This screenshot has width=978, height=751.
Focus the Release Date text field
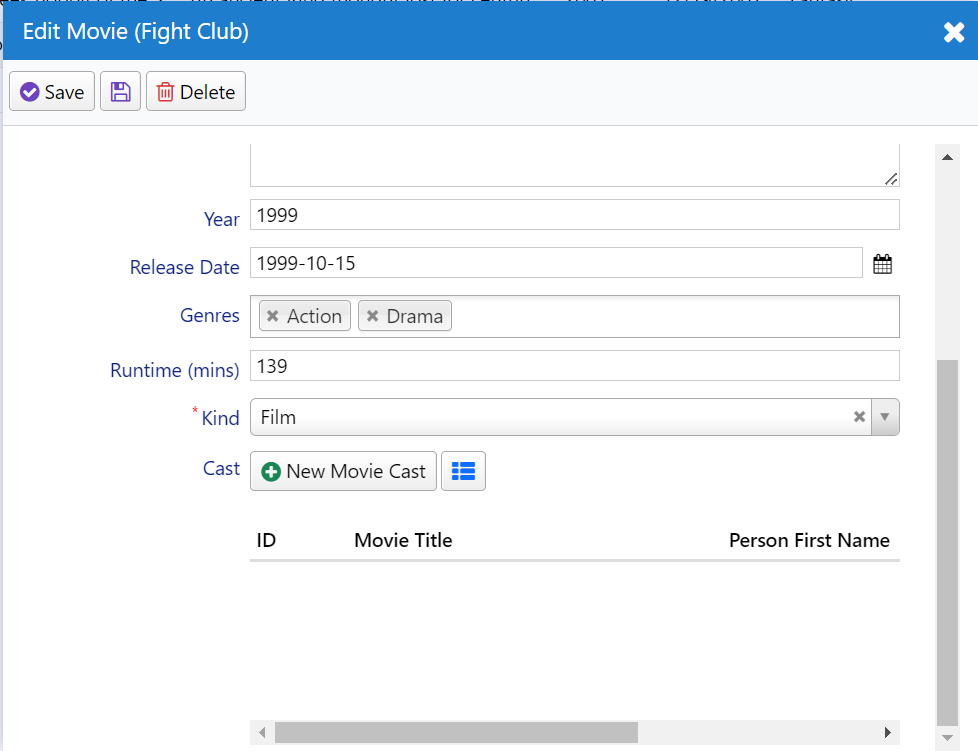[556, 263]
